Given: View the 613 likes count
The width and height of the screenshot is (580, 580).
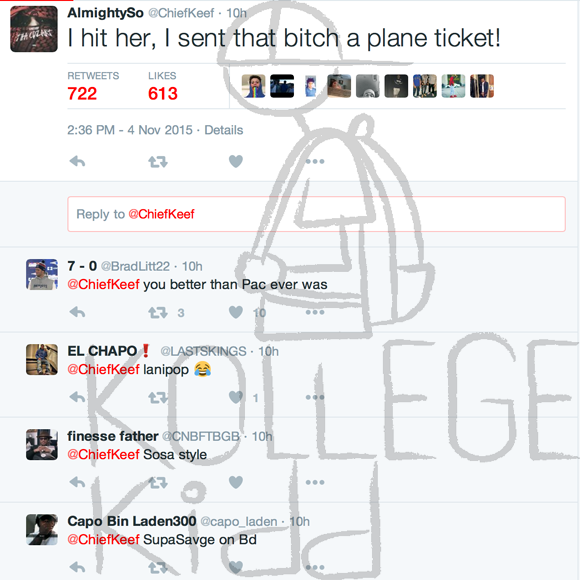Looking at the screenshot, I should [x=163, y=94].
